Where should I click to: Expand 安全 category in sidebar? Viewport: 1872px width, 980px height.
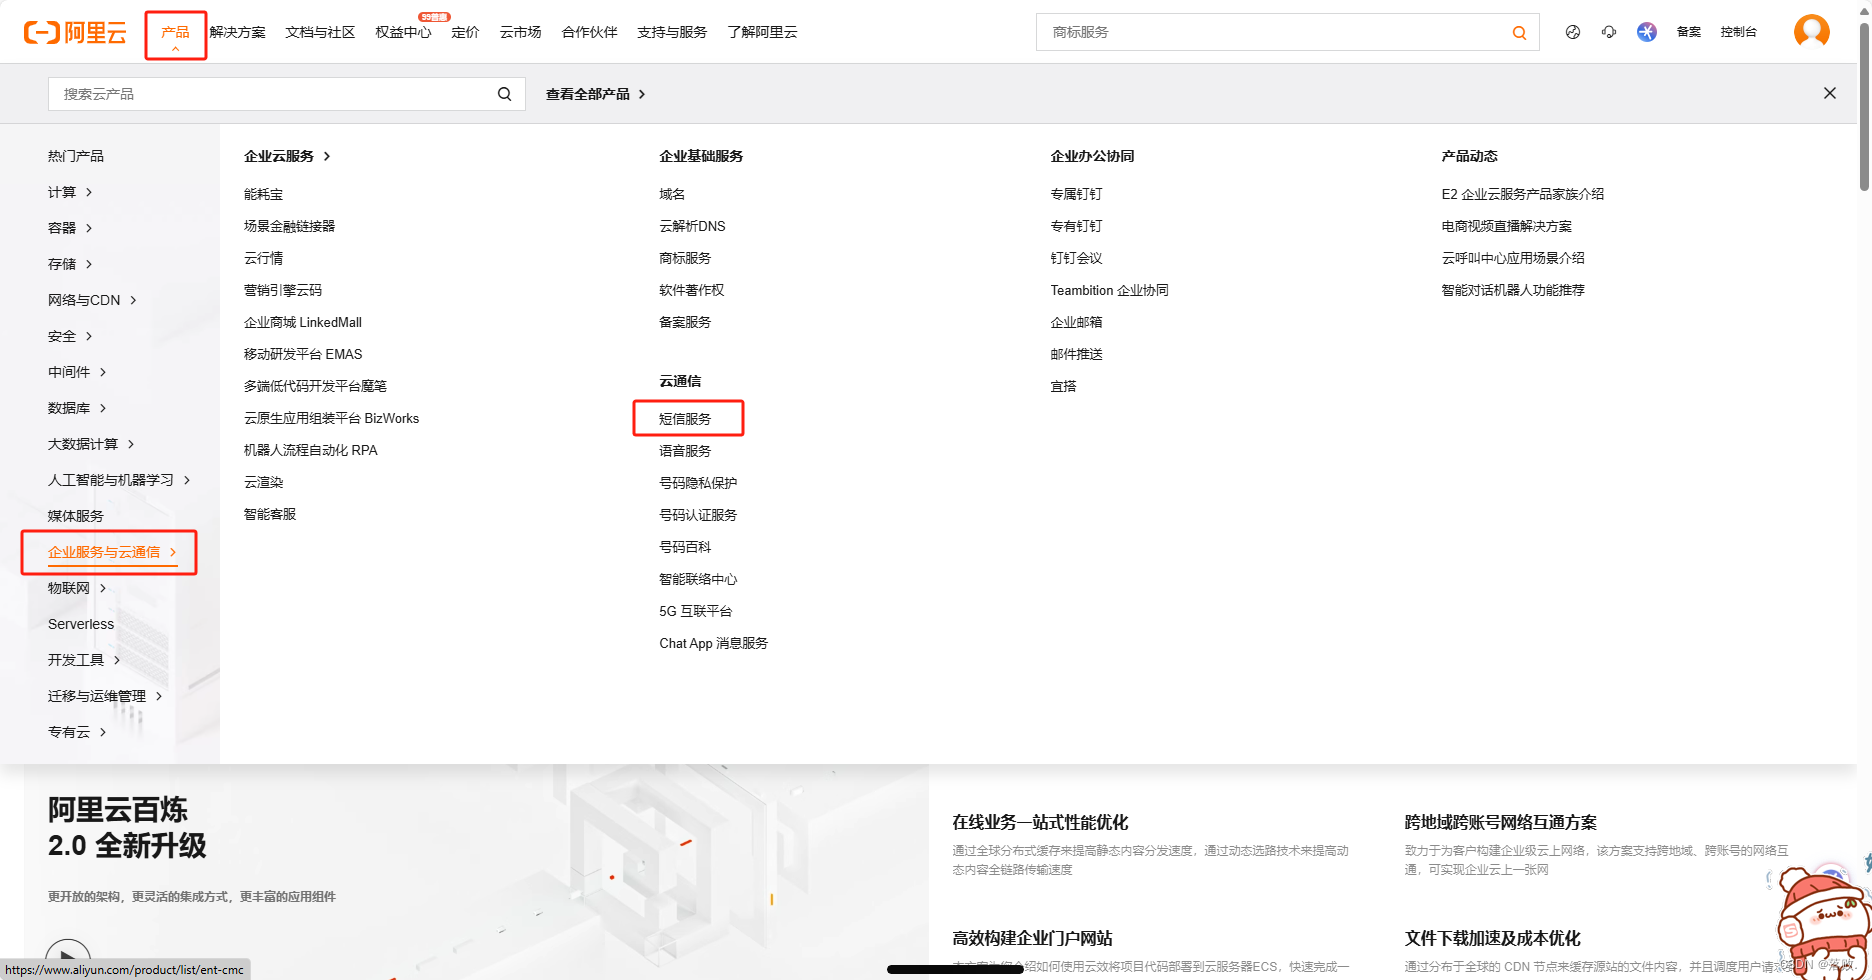coord(70,336)
